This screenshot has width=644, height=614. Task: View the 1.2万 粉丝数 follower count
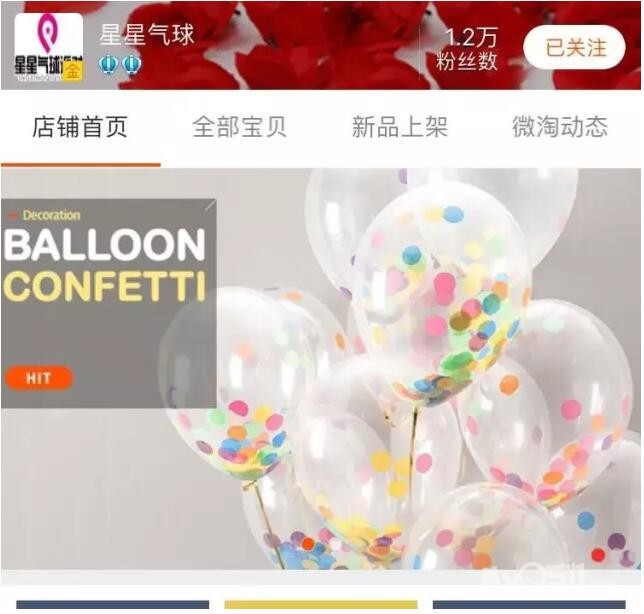coord(467,49)
